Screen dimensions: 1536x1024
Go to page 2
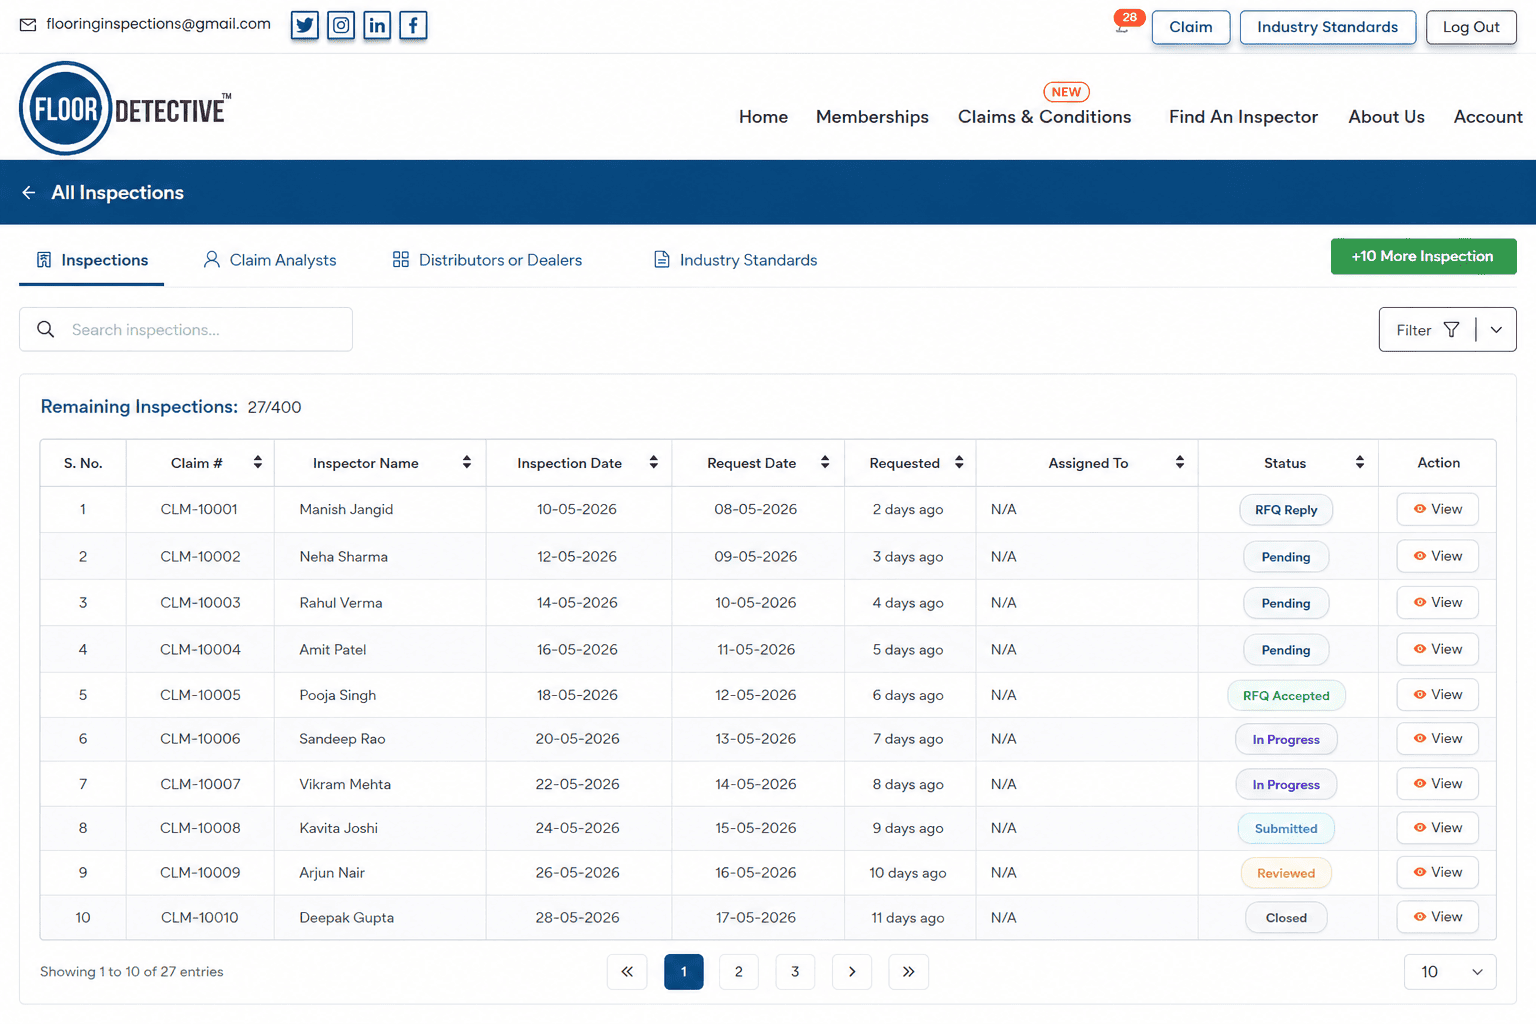pos(739,972)
